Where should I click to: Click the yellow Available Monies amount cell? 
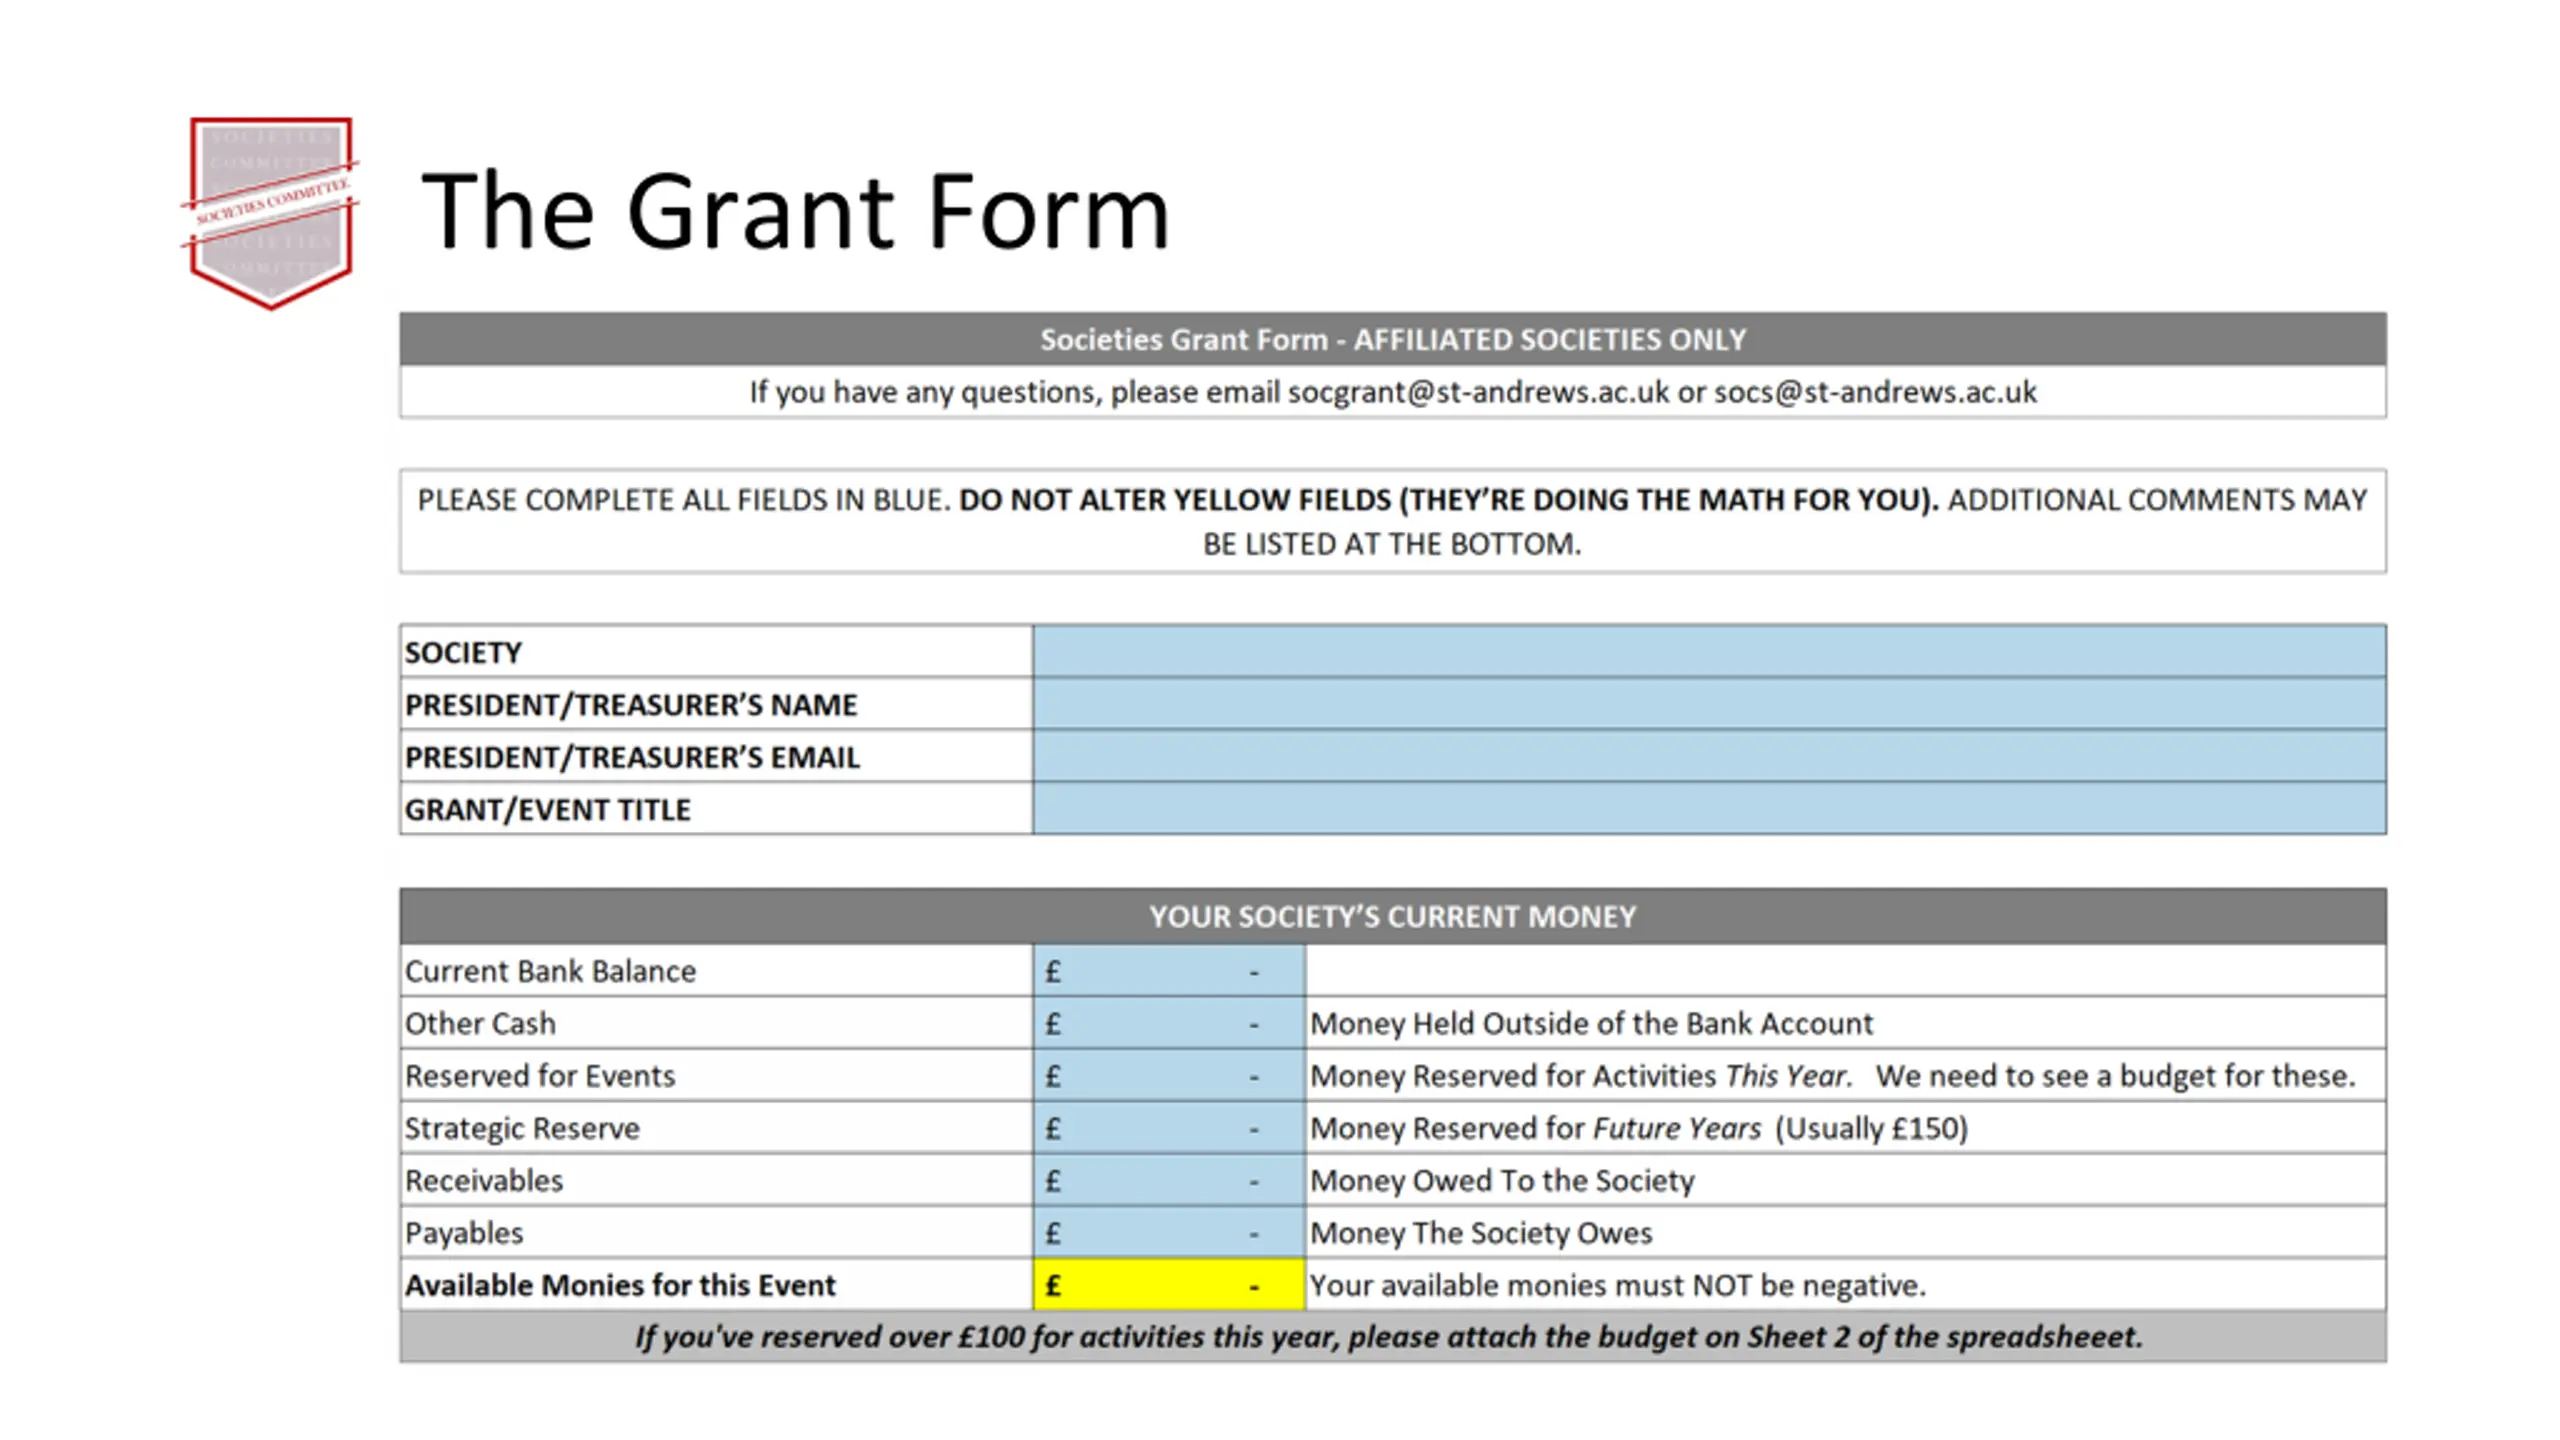click(1169, 1284)
